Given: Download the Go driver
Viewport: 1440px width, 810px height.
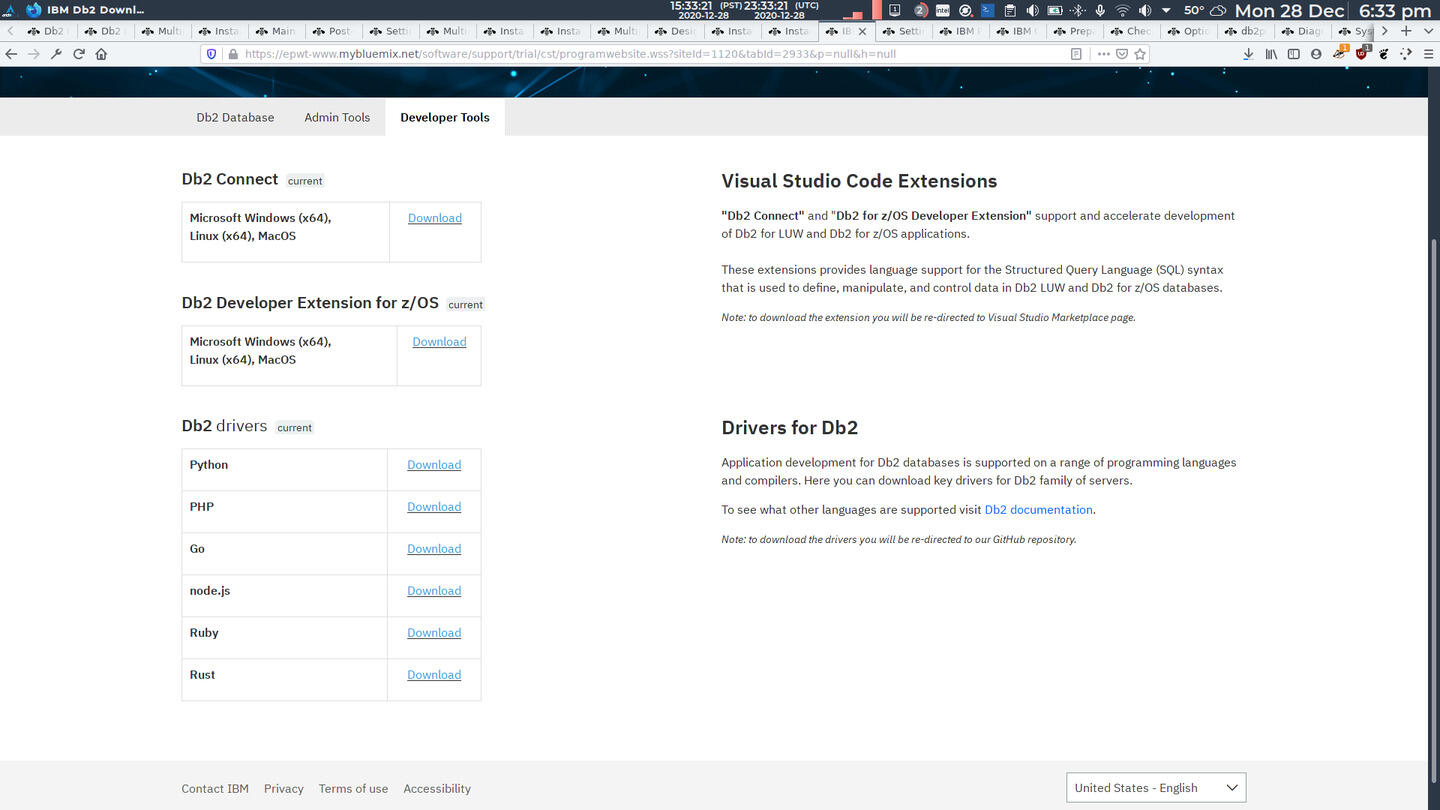Looking at the screenshot, I should 434,549.
